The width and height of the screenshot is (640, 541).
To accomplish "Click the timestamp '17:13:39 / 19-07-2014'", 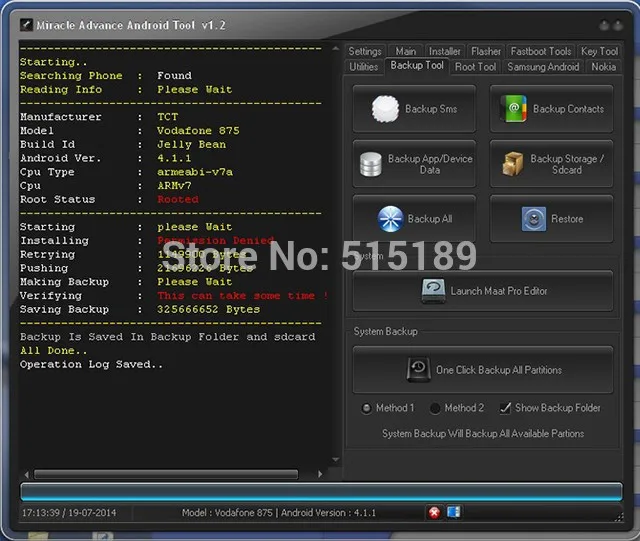I will click(69, 513).
